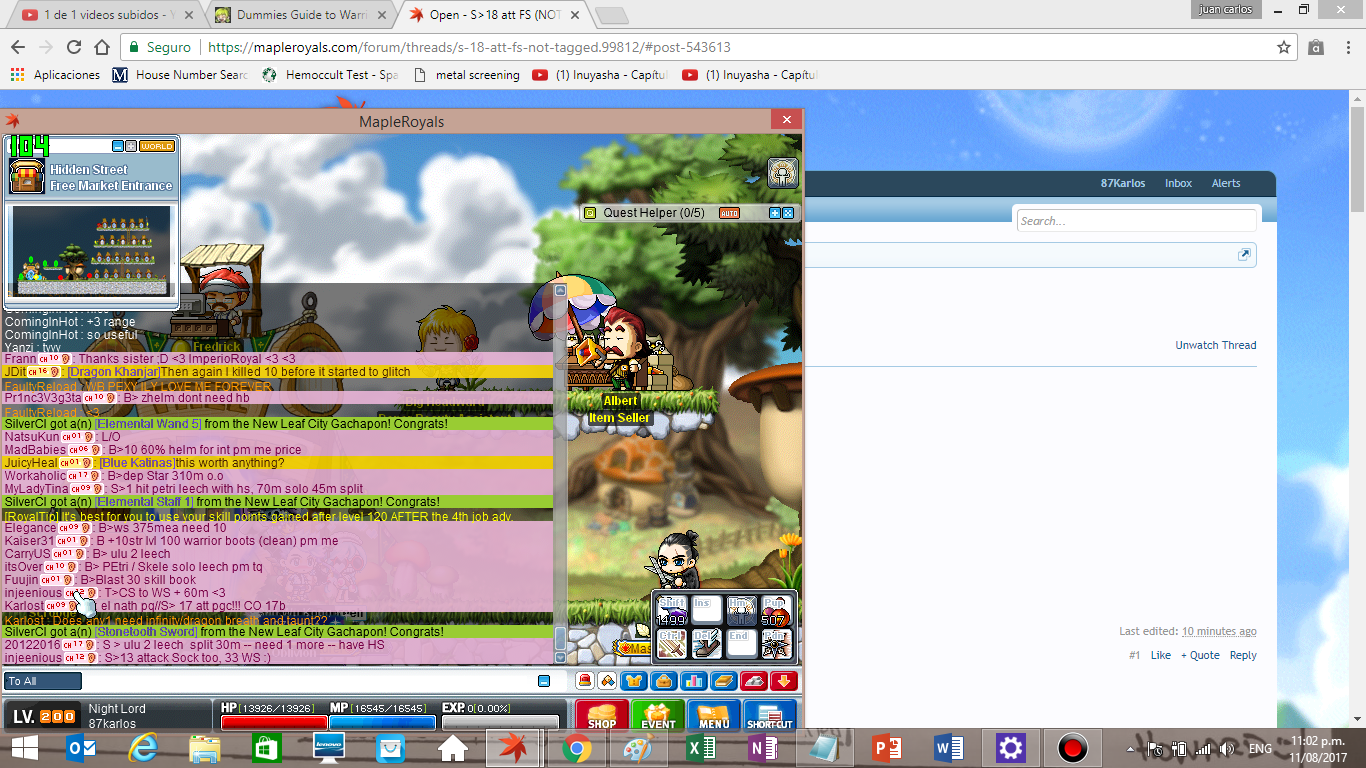This screenshot has width=1366, height=768.
Task: Click the WORLD map button
Action: point(157,146)
